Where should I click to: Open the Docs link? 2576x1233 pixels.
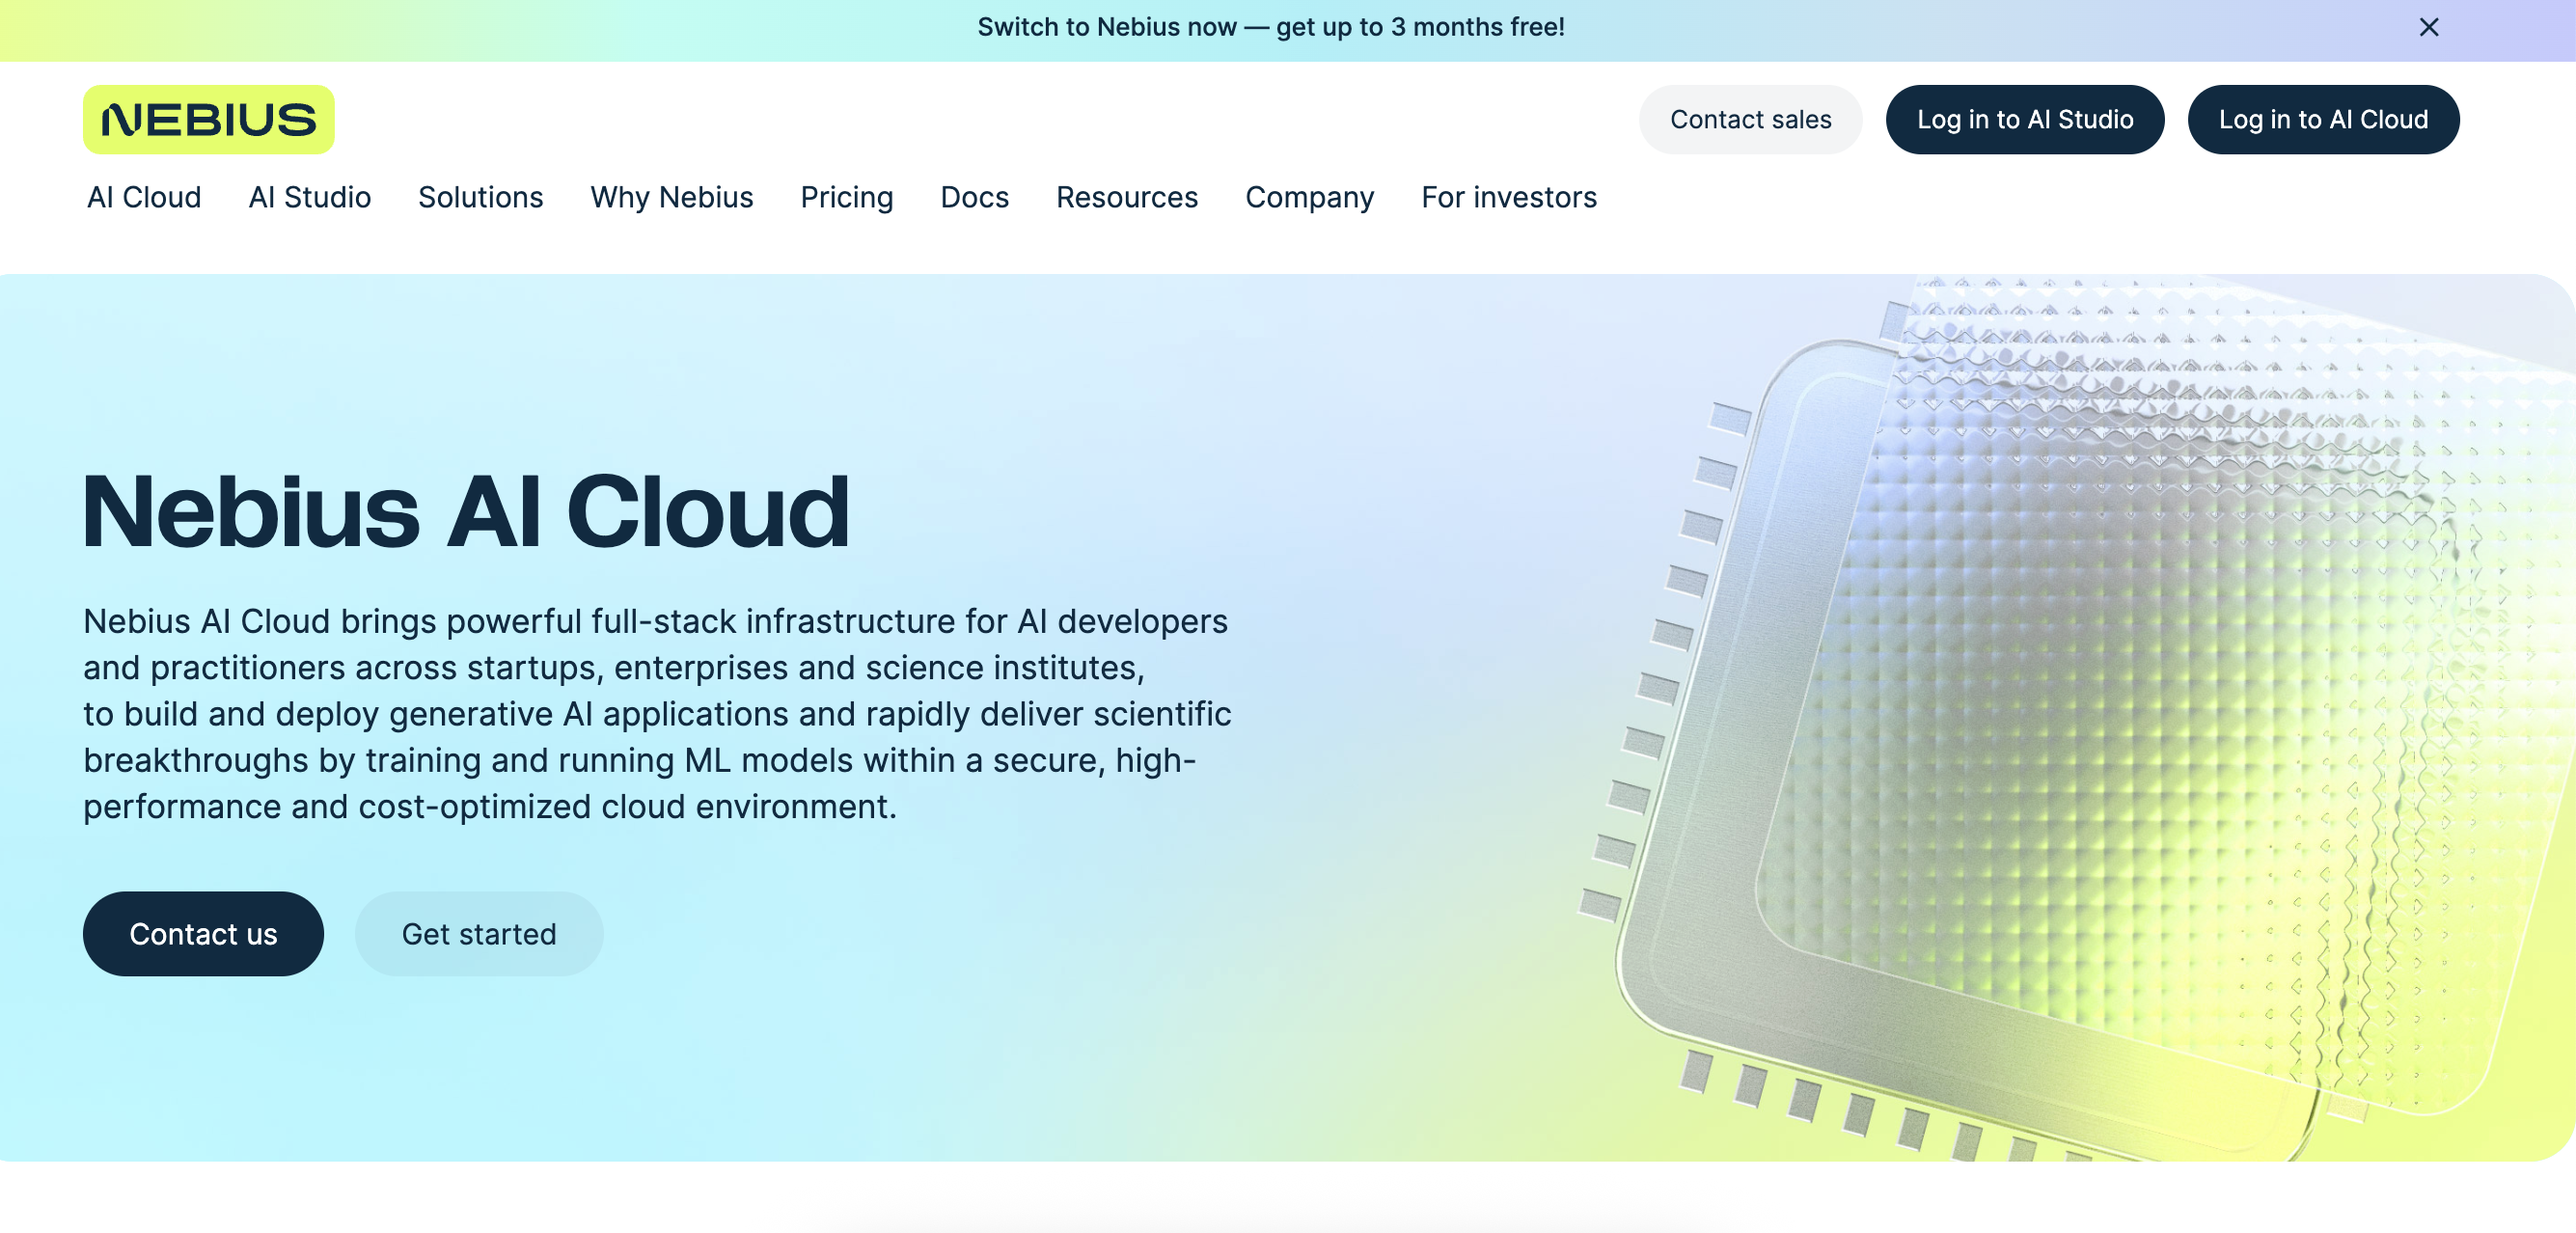(x=974, y=197)
